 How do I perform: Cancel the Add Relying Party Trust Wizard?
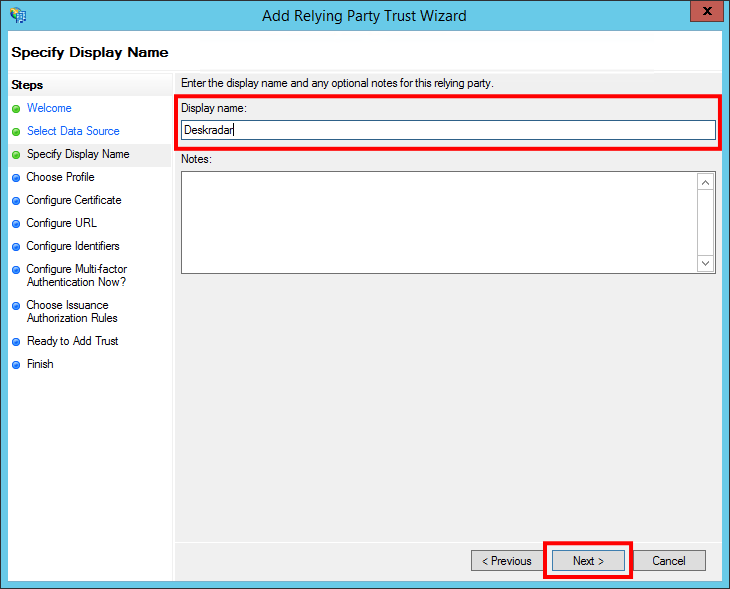point(669,561)
